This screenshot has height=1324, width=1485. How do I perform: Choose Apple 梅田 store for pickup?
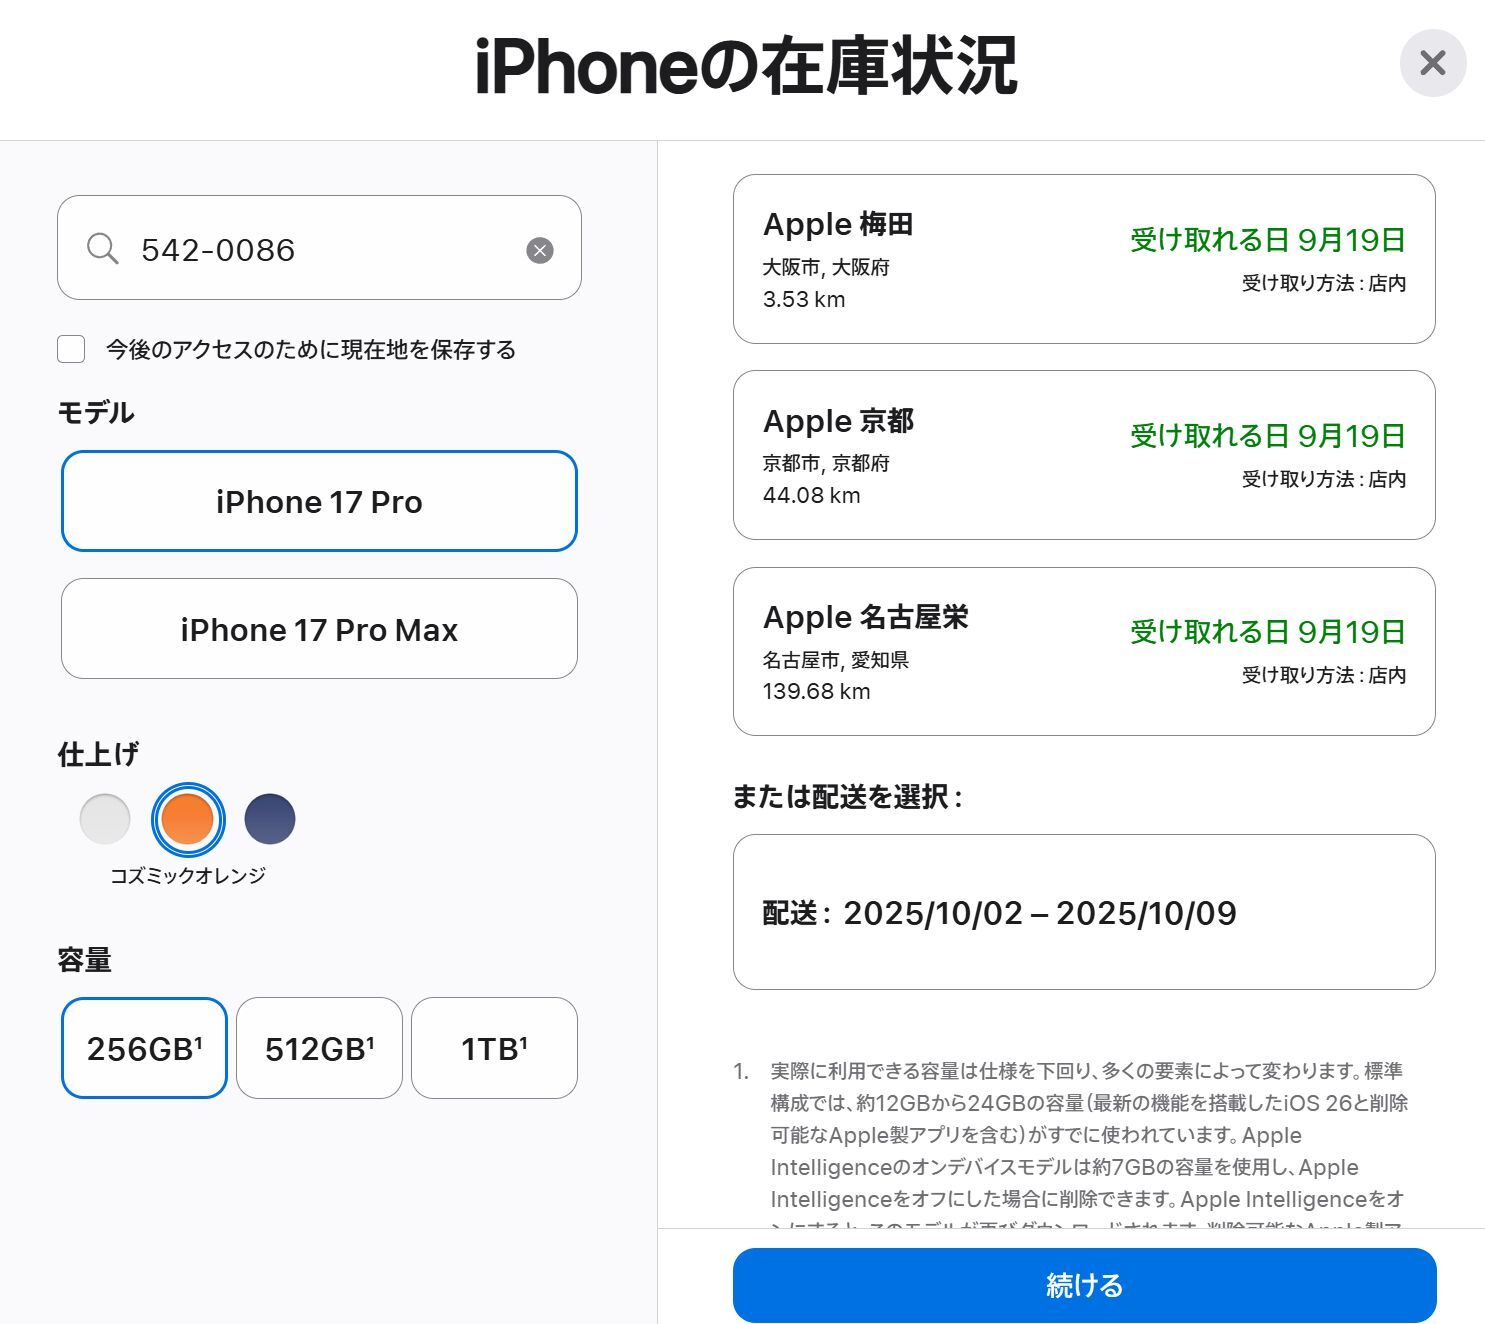coord(1084,259)
